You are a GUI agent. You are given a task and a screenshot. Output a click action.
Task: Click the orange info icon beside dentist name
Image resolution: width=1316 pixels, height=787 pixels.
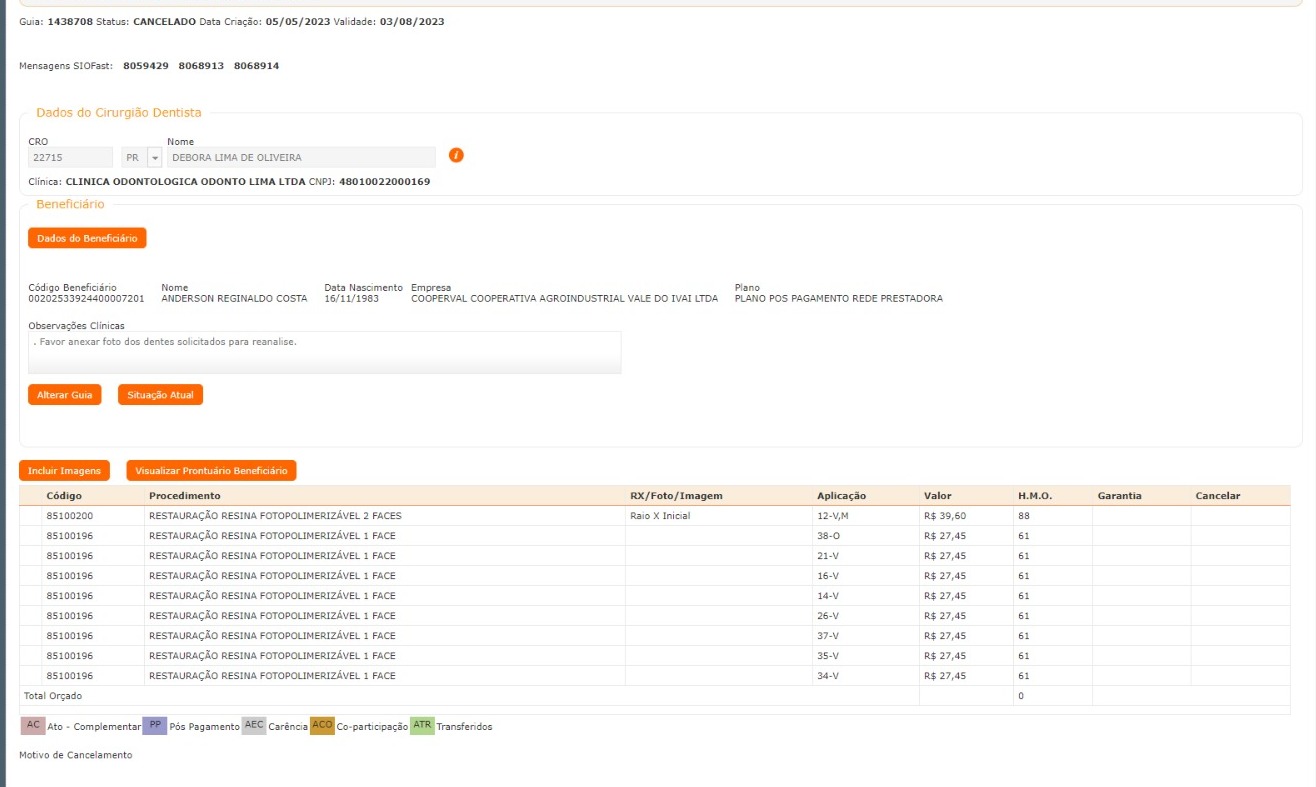click(456, 156)
